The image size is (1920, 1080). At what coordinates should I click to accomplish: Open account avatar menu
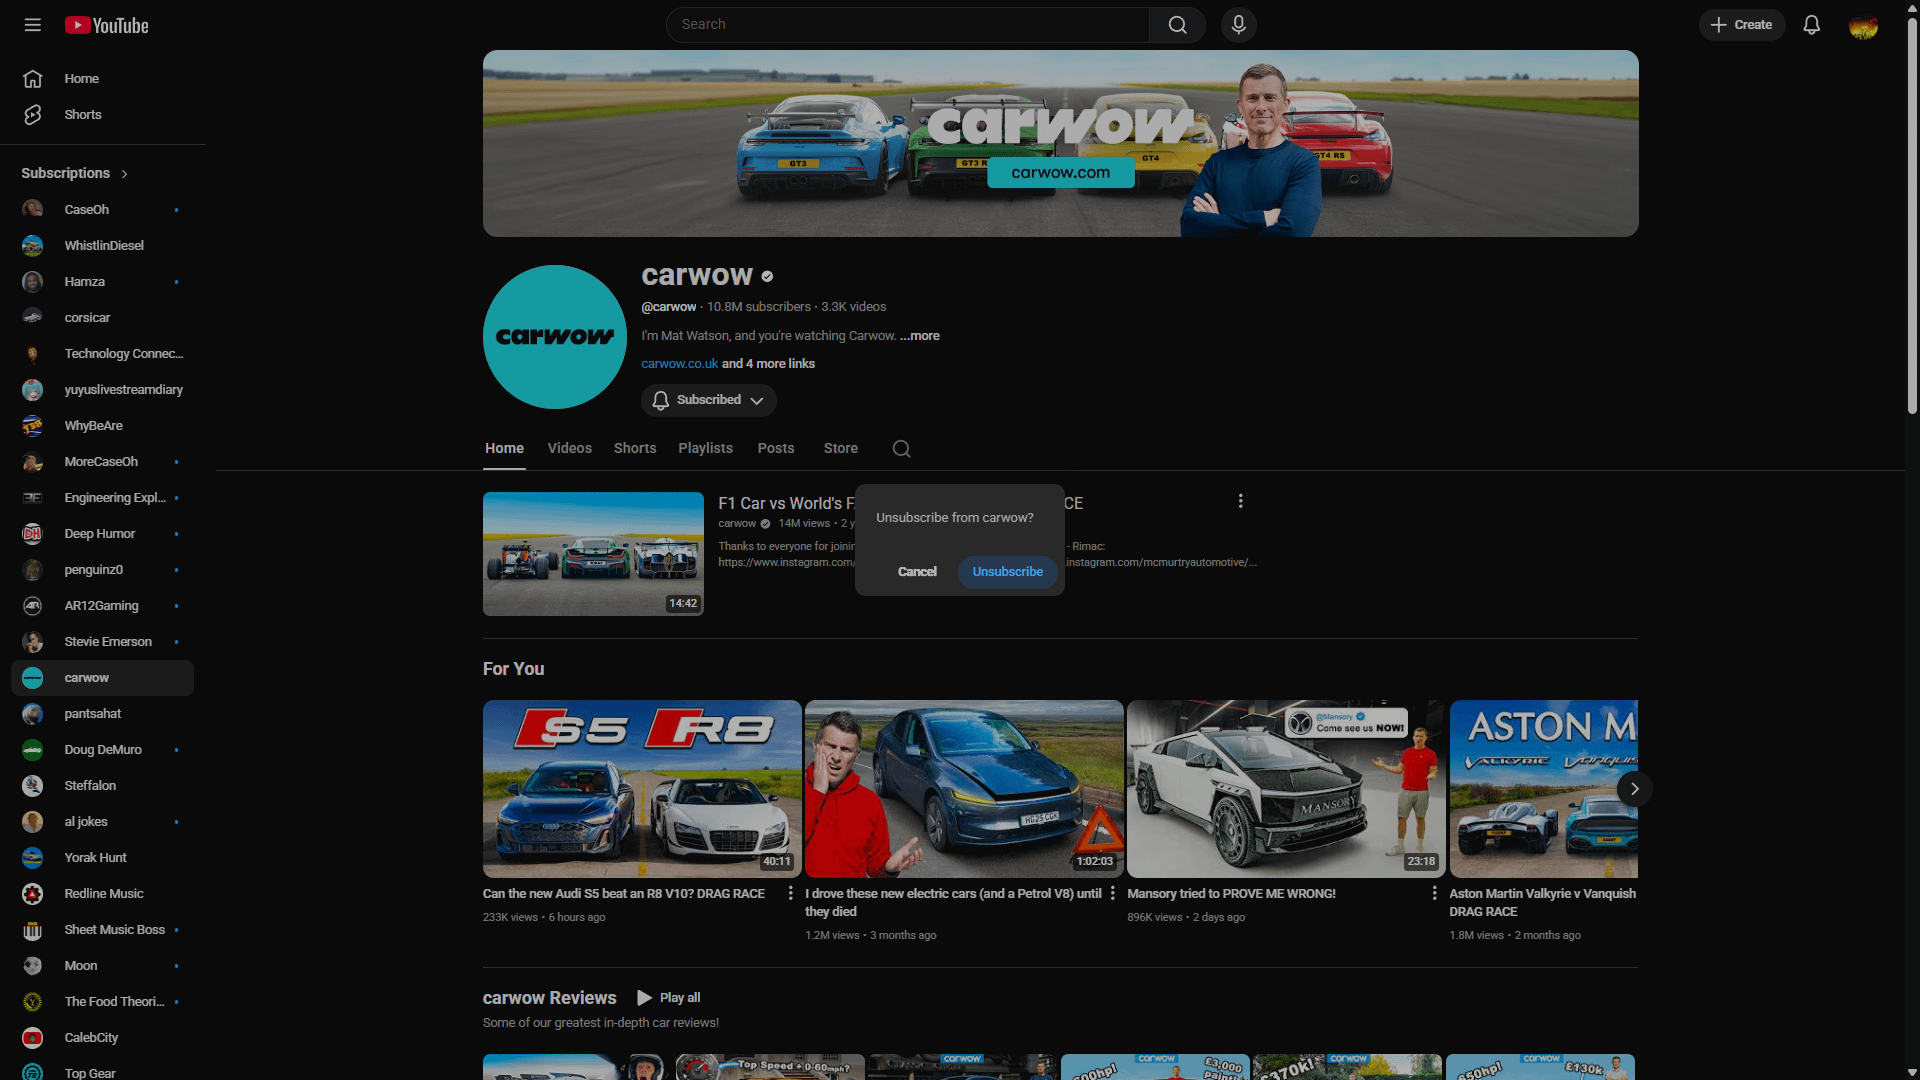pos(1863,26)
